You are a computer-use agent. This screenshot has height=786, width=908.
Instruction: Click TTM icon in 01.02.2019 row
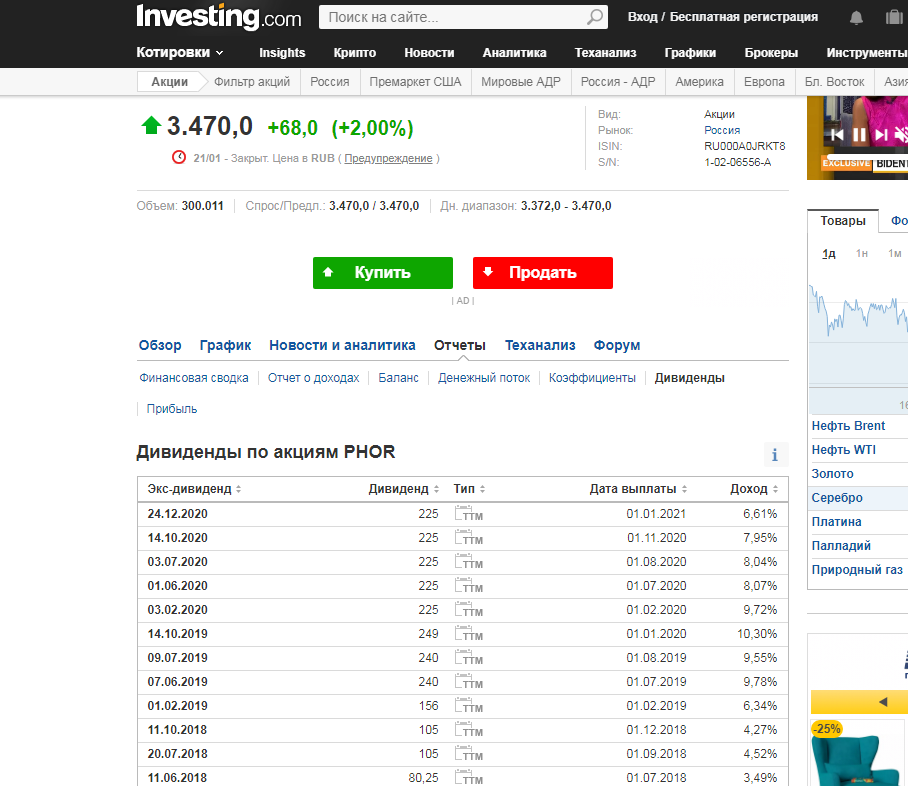click(x=468, y=705)
